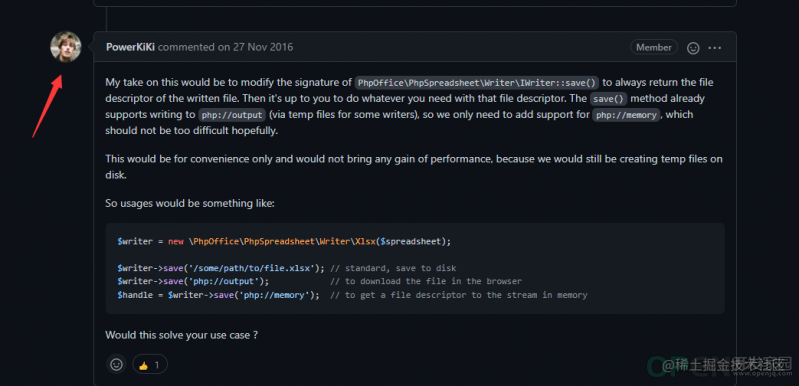Click "So usages would be something like:" text

[x=190, y=203]
